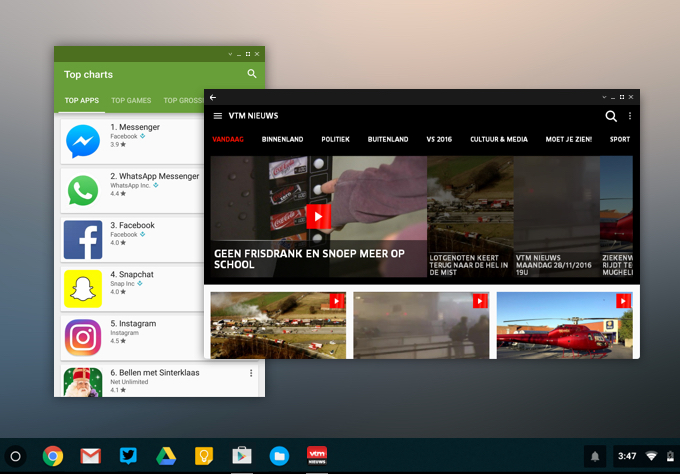The image size is (680, 474).
Task: Search in the Play Store Top charts
Action: [x=252, y=74]
